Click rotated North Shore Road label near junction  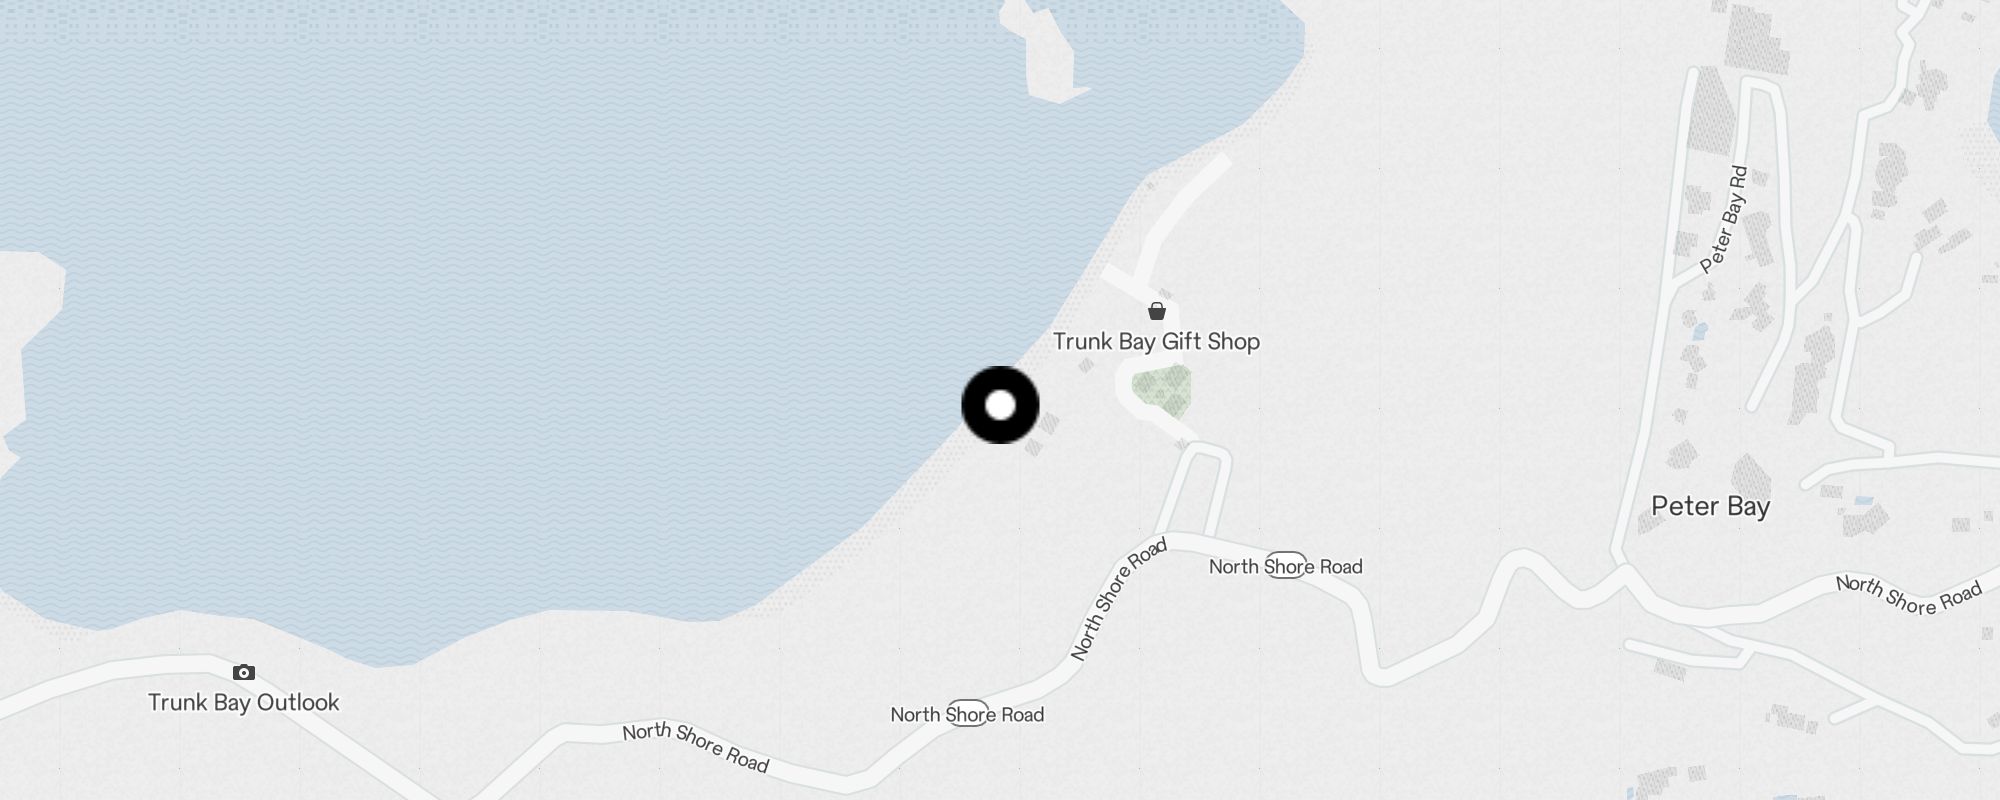click(1118, 600)
